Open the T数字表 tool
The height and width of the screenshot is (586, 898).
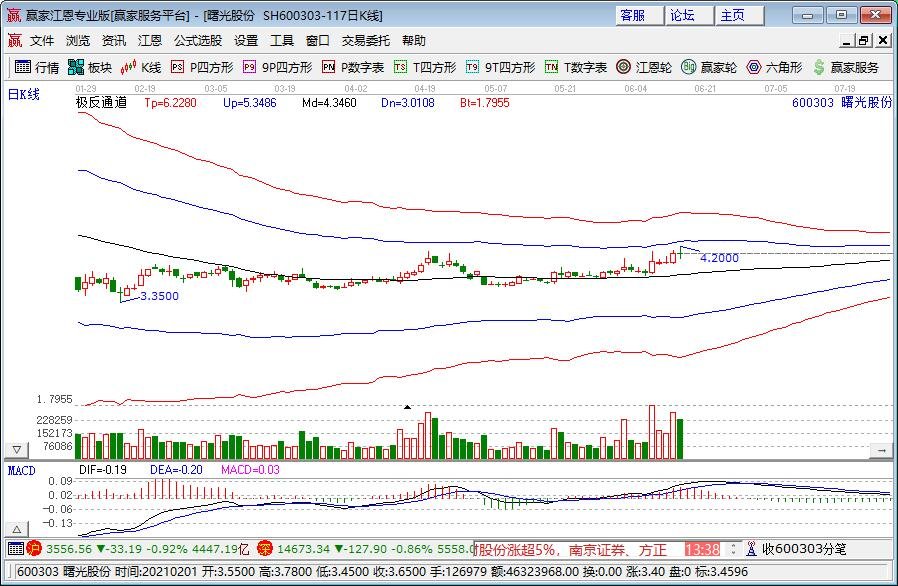click(576, 68)
